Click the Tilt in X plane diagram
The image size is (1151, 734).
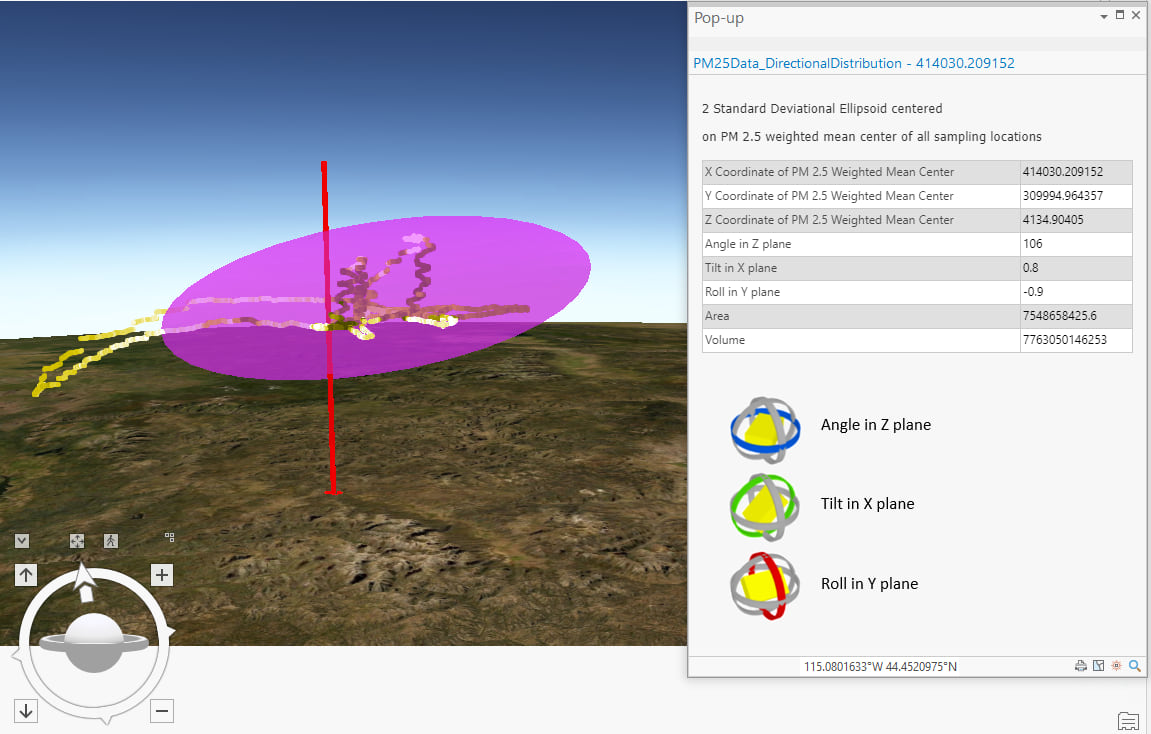pos(765,507)
